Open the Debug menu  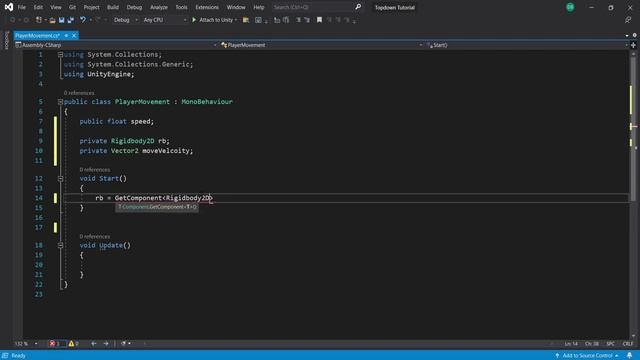tap(134, 7)
